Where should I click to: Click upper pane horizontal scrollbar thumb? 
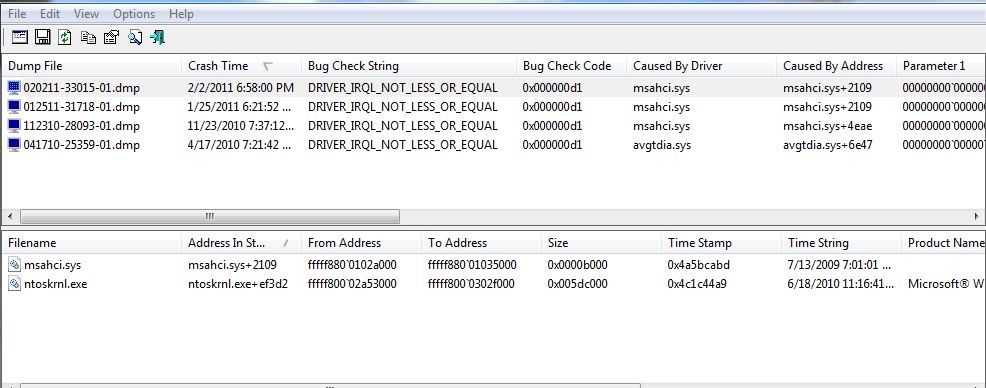(x=210, y=216)
